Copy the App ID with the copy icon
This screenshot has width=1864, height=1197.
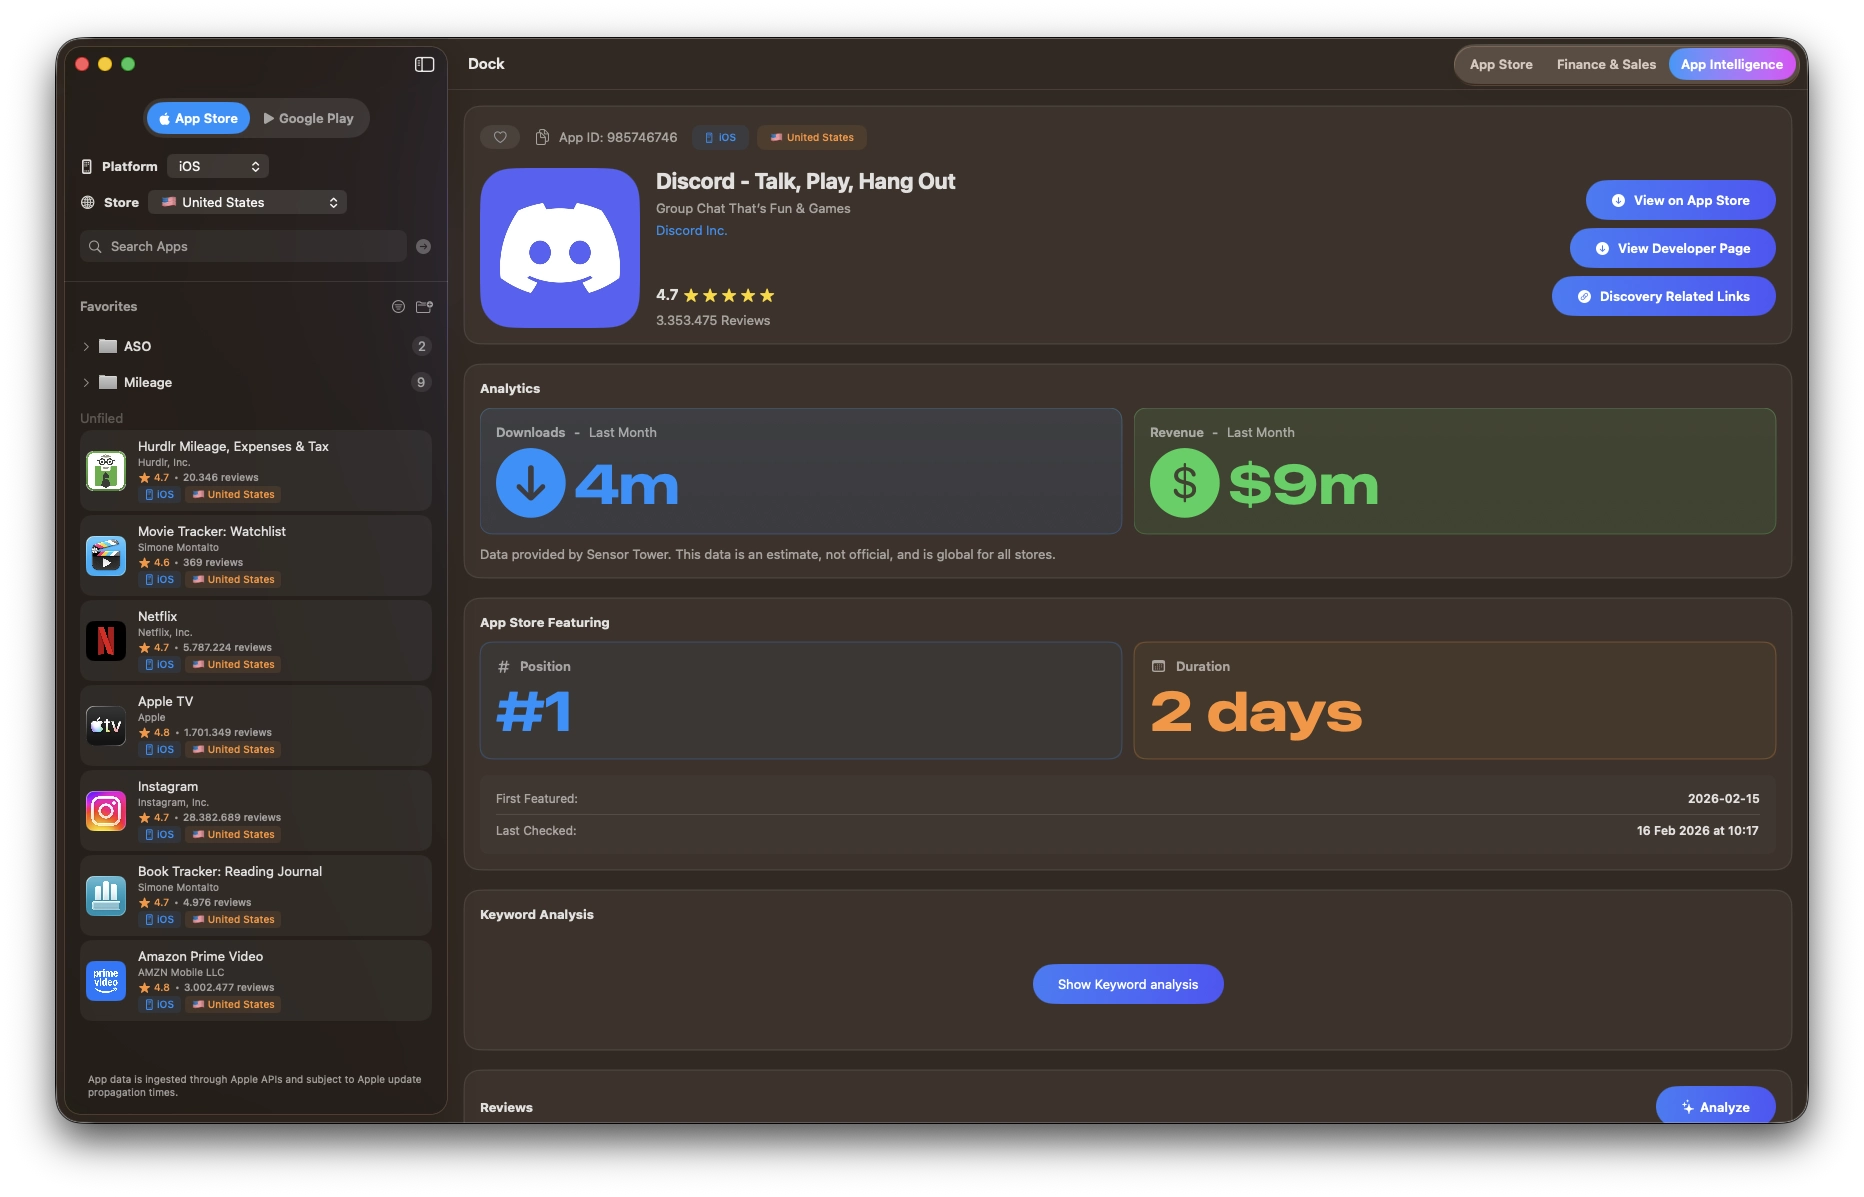pyautogui.click(x=543, y=137)
